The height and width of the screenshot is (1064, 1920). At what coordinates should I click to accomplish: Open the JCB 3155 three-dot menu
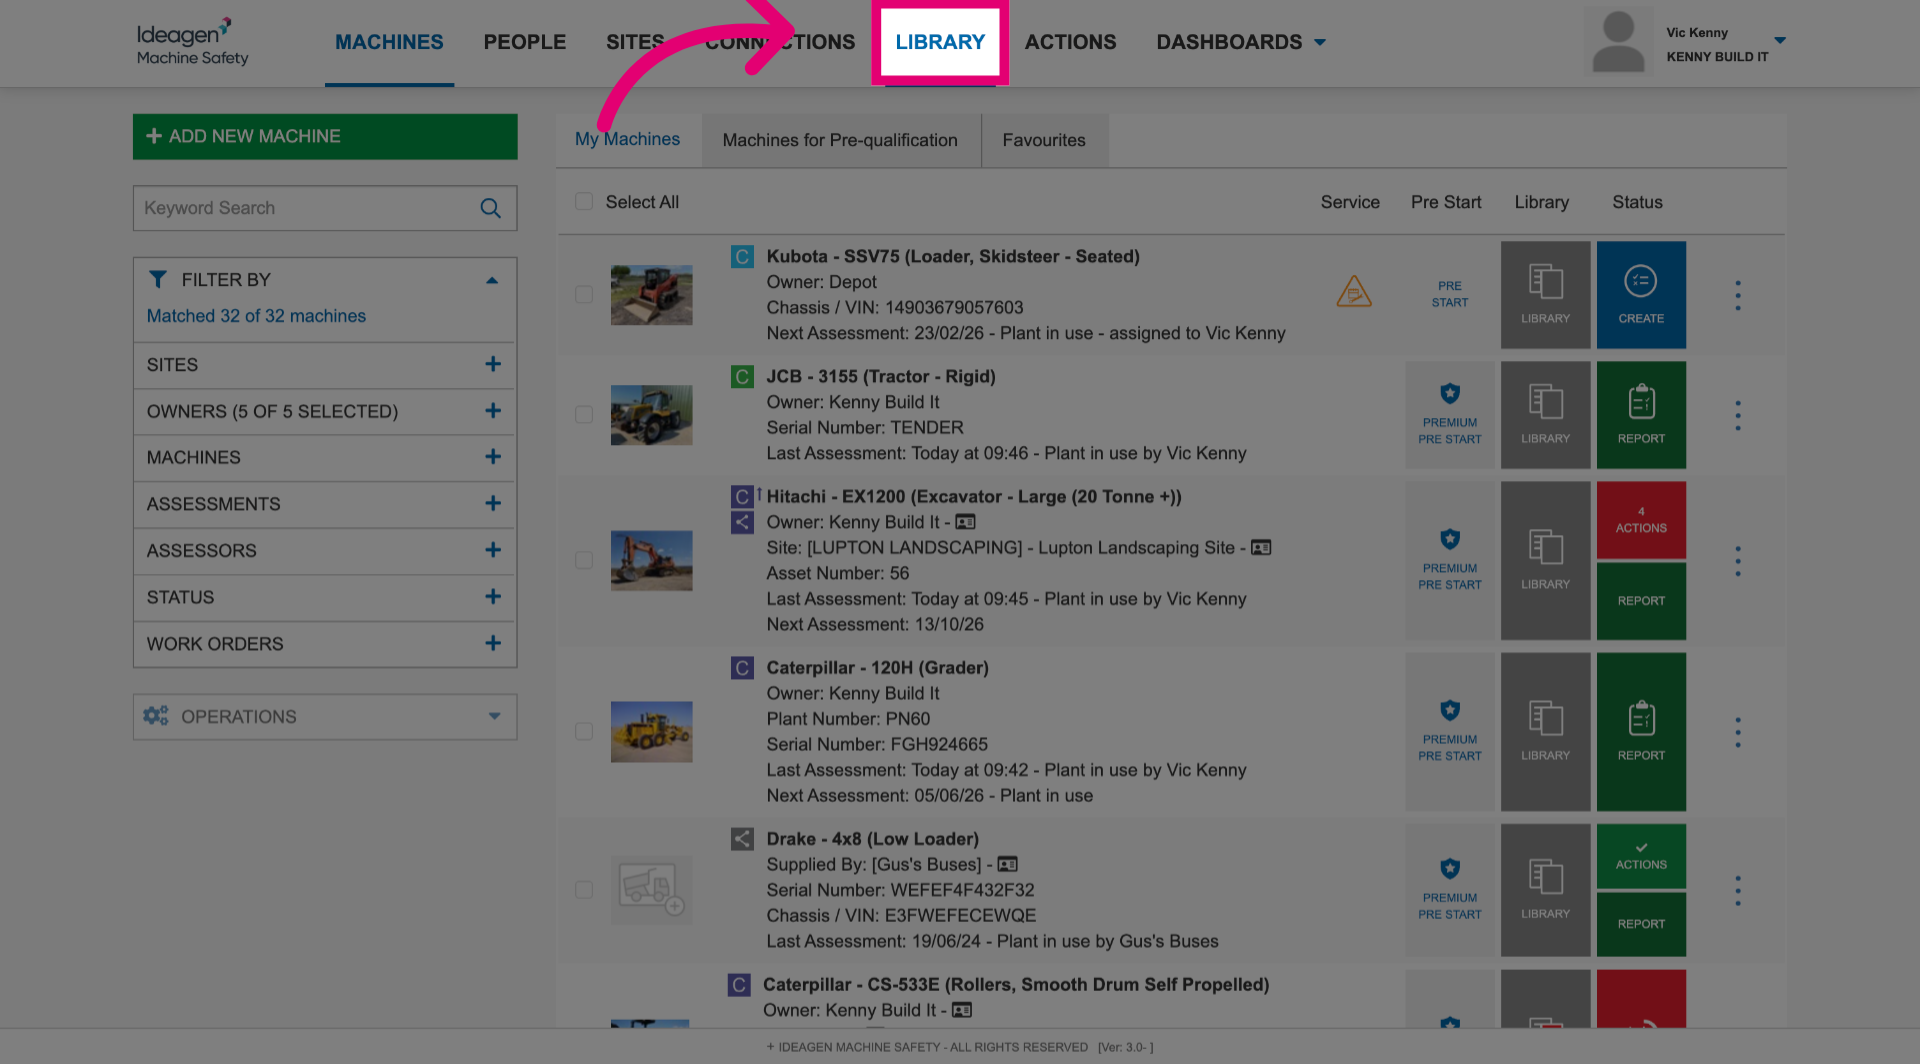click(x=1738, y=415)
